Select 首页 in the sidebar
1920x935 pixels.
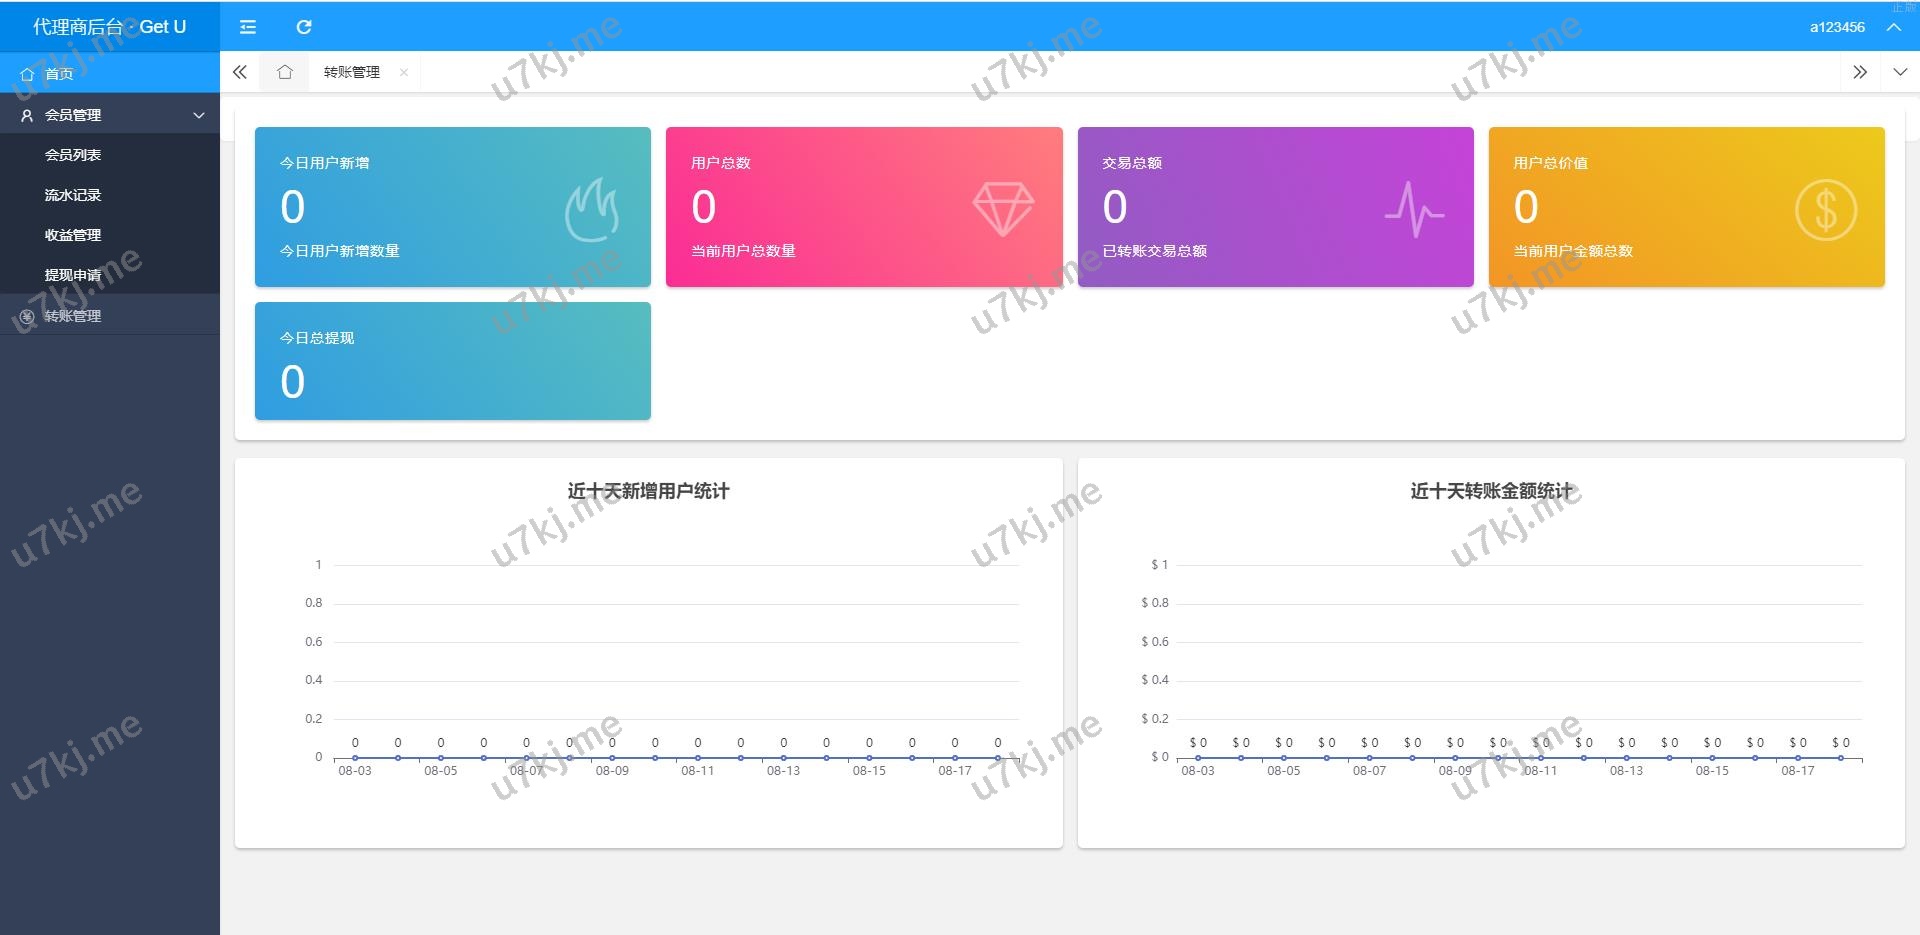(59, 74)
